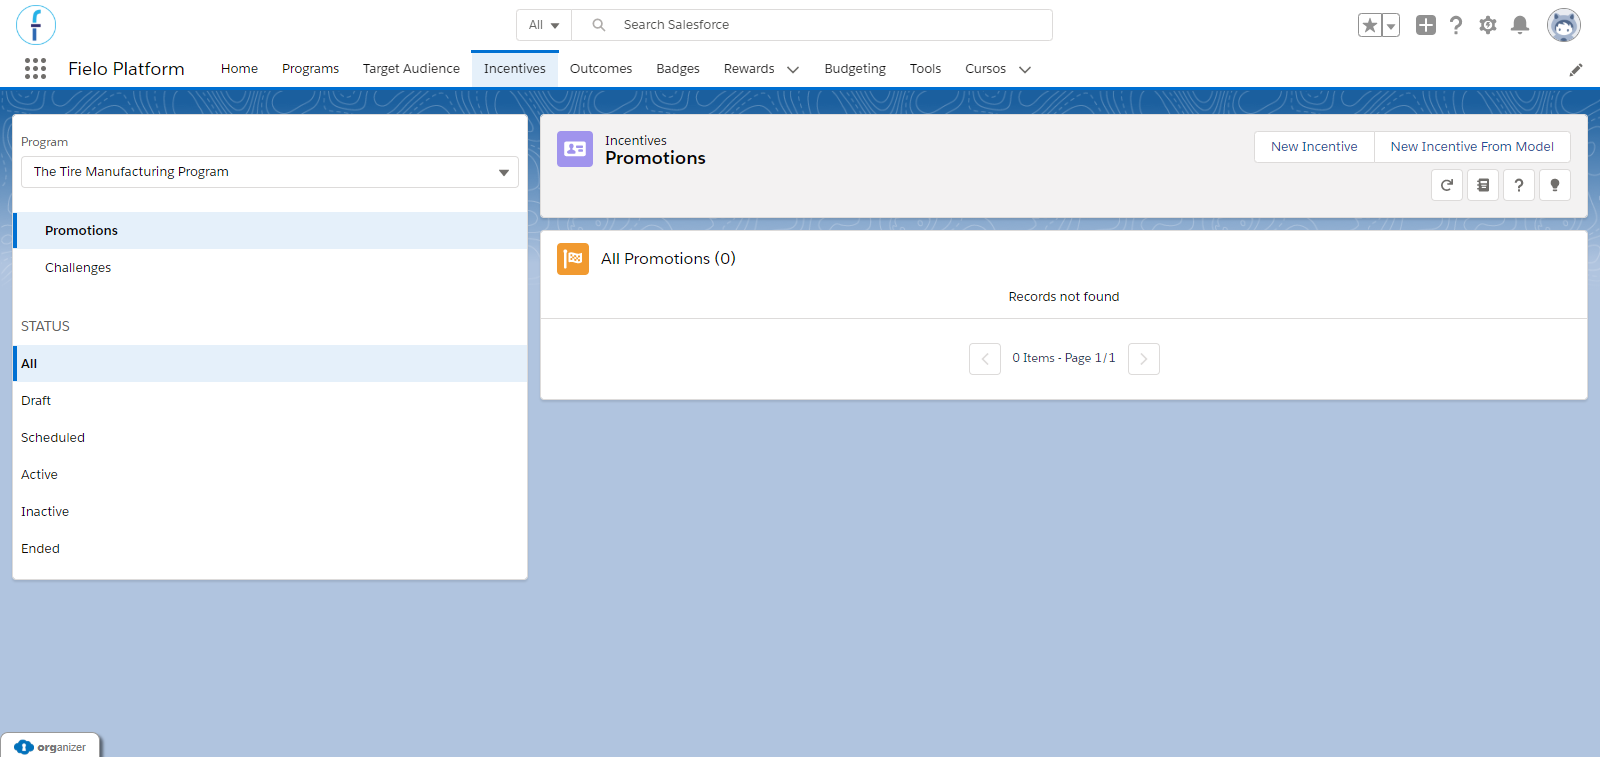Click the Fielo logo icon
This screenshot has width=1600, height=757.
pos(36,25)
